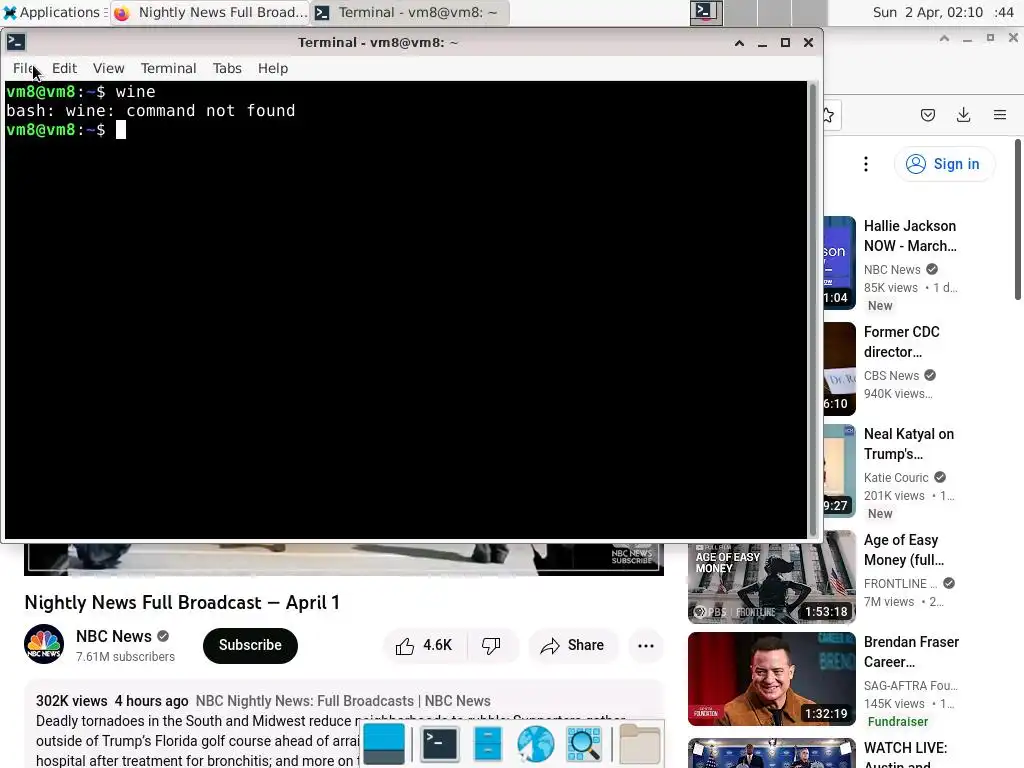This screenshot has height=768, width=1024.
Task: Open Age of Easy Money video title
Action: (904, 550)
